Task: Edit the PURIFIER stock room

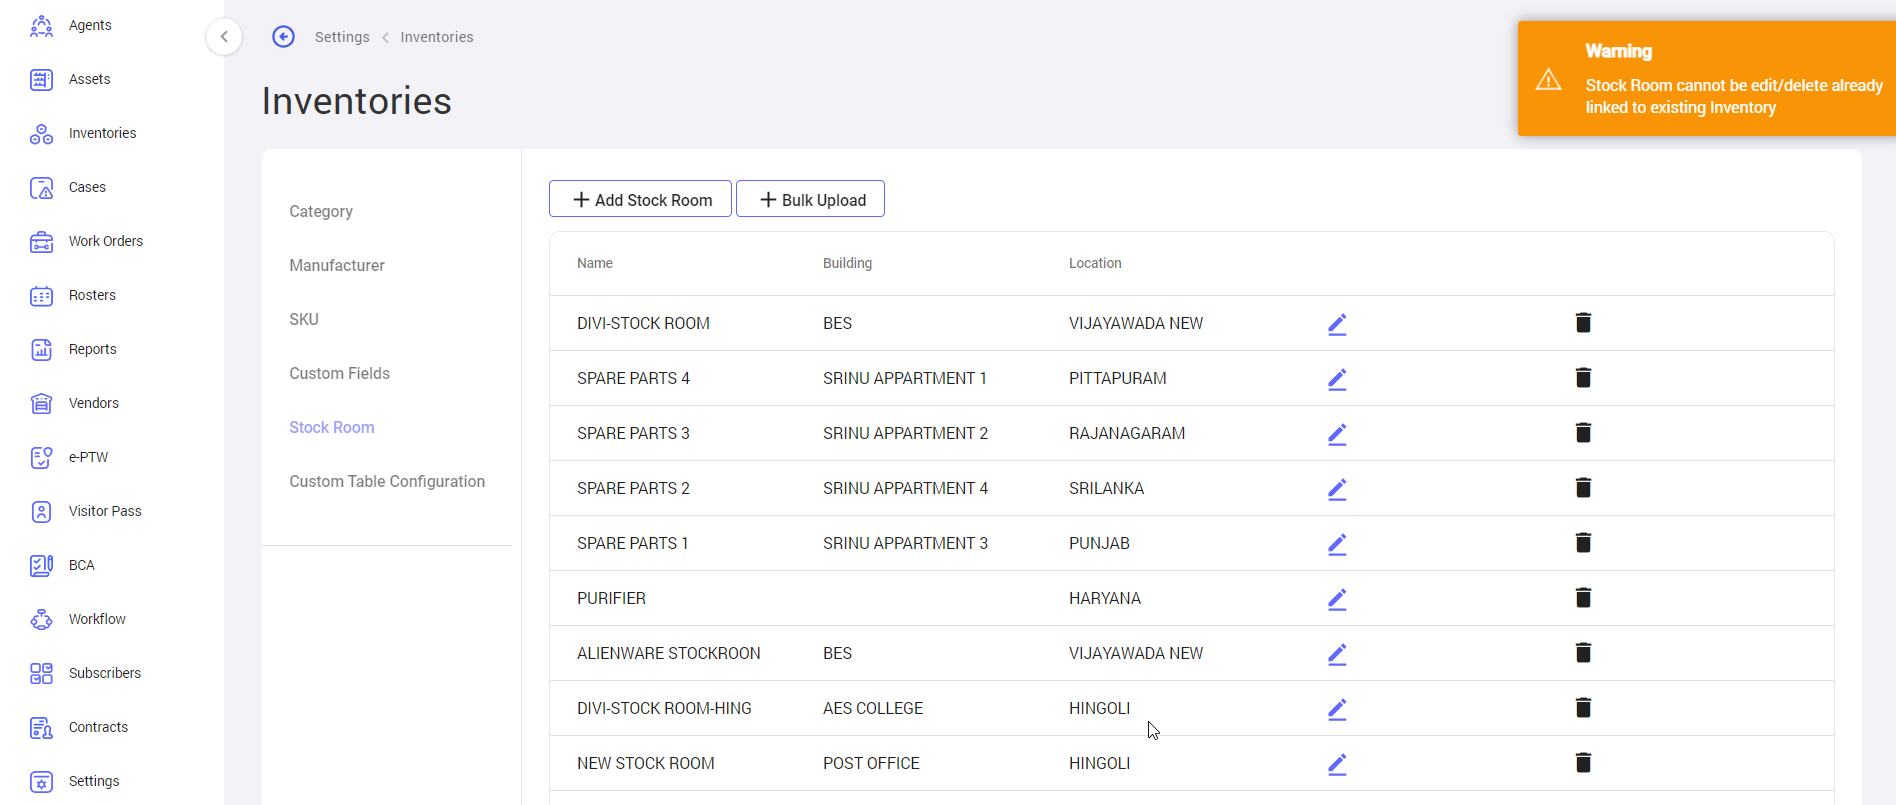Action: 1337,599
